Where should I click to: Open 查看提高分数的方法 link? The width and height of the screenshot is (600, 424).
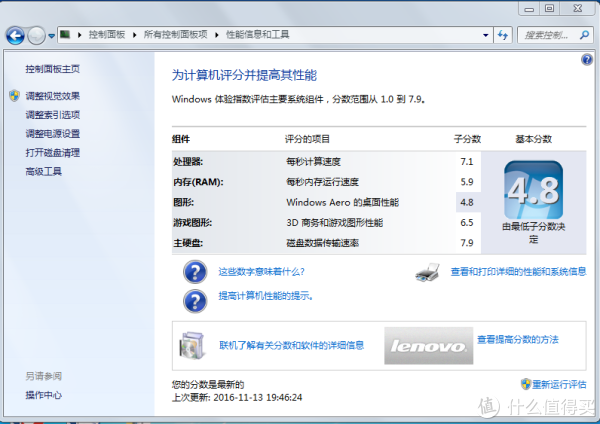[518, 339]
